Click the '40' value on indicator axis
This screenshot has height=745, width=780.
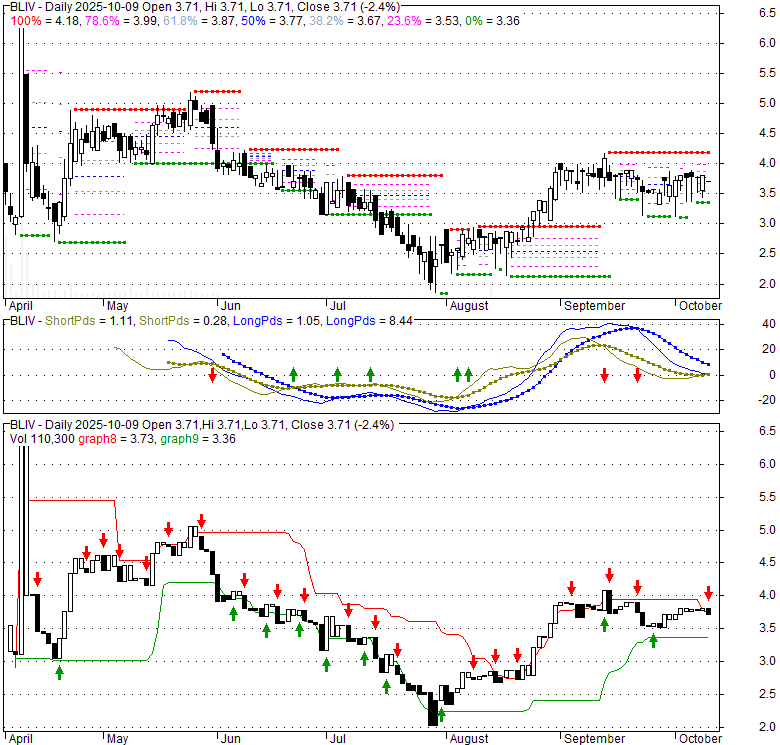(x=769, y=324)
